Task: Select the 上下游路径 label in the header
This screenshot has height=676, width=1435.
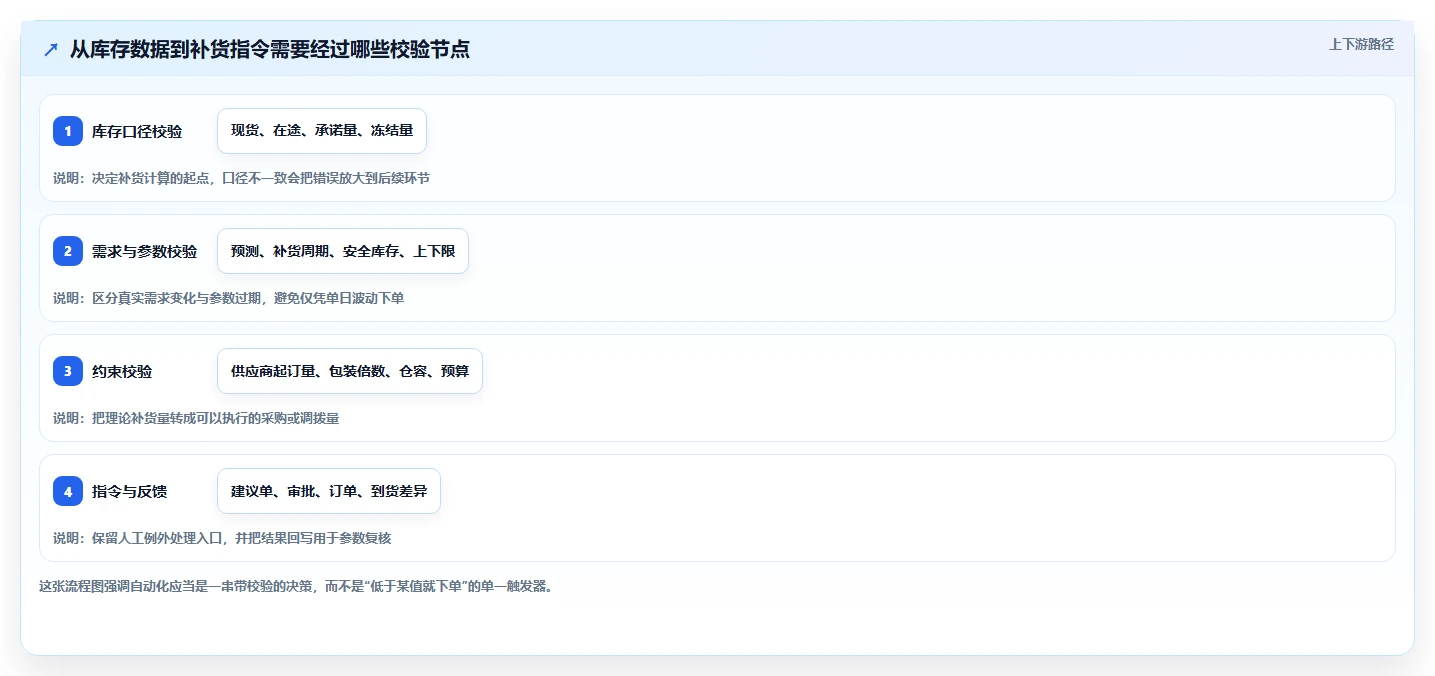Action: pos(1361,44)
